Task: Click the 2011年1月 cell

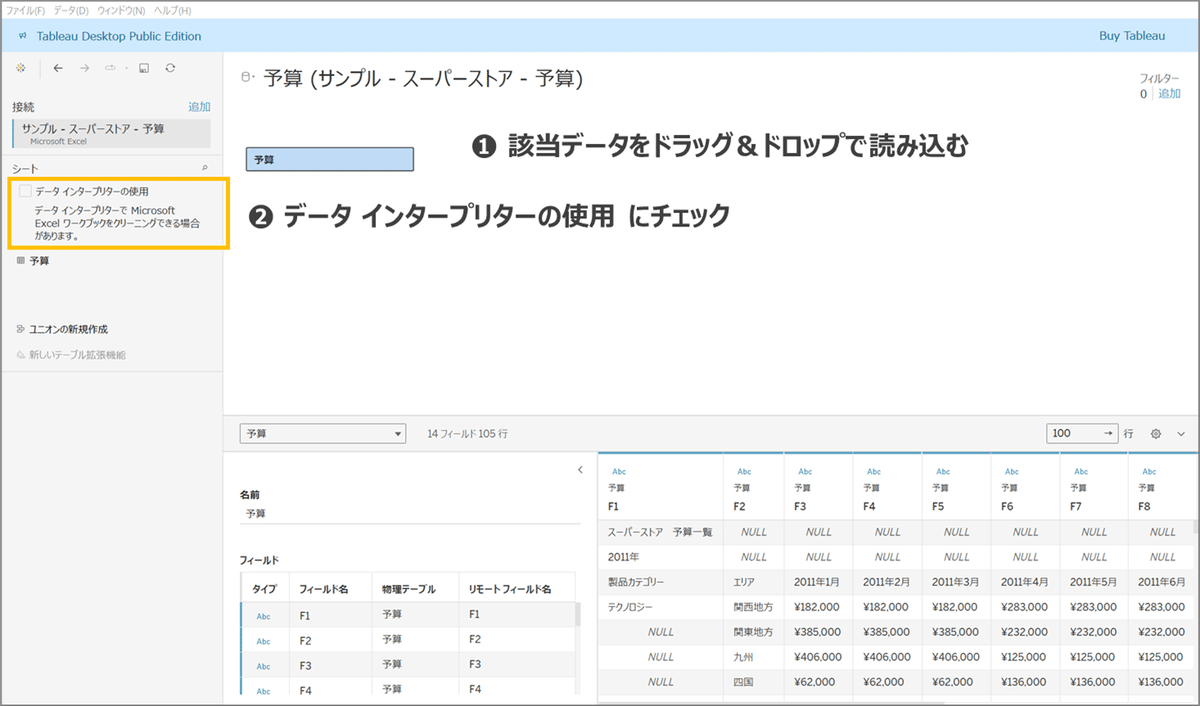Action: 819,582
